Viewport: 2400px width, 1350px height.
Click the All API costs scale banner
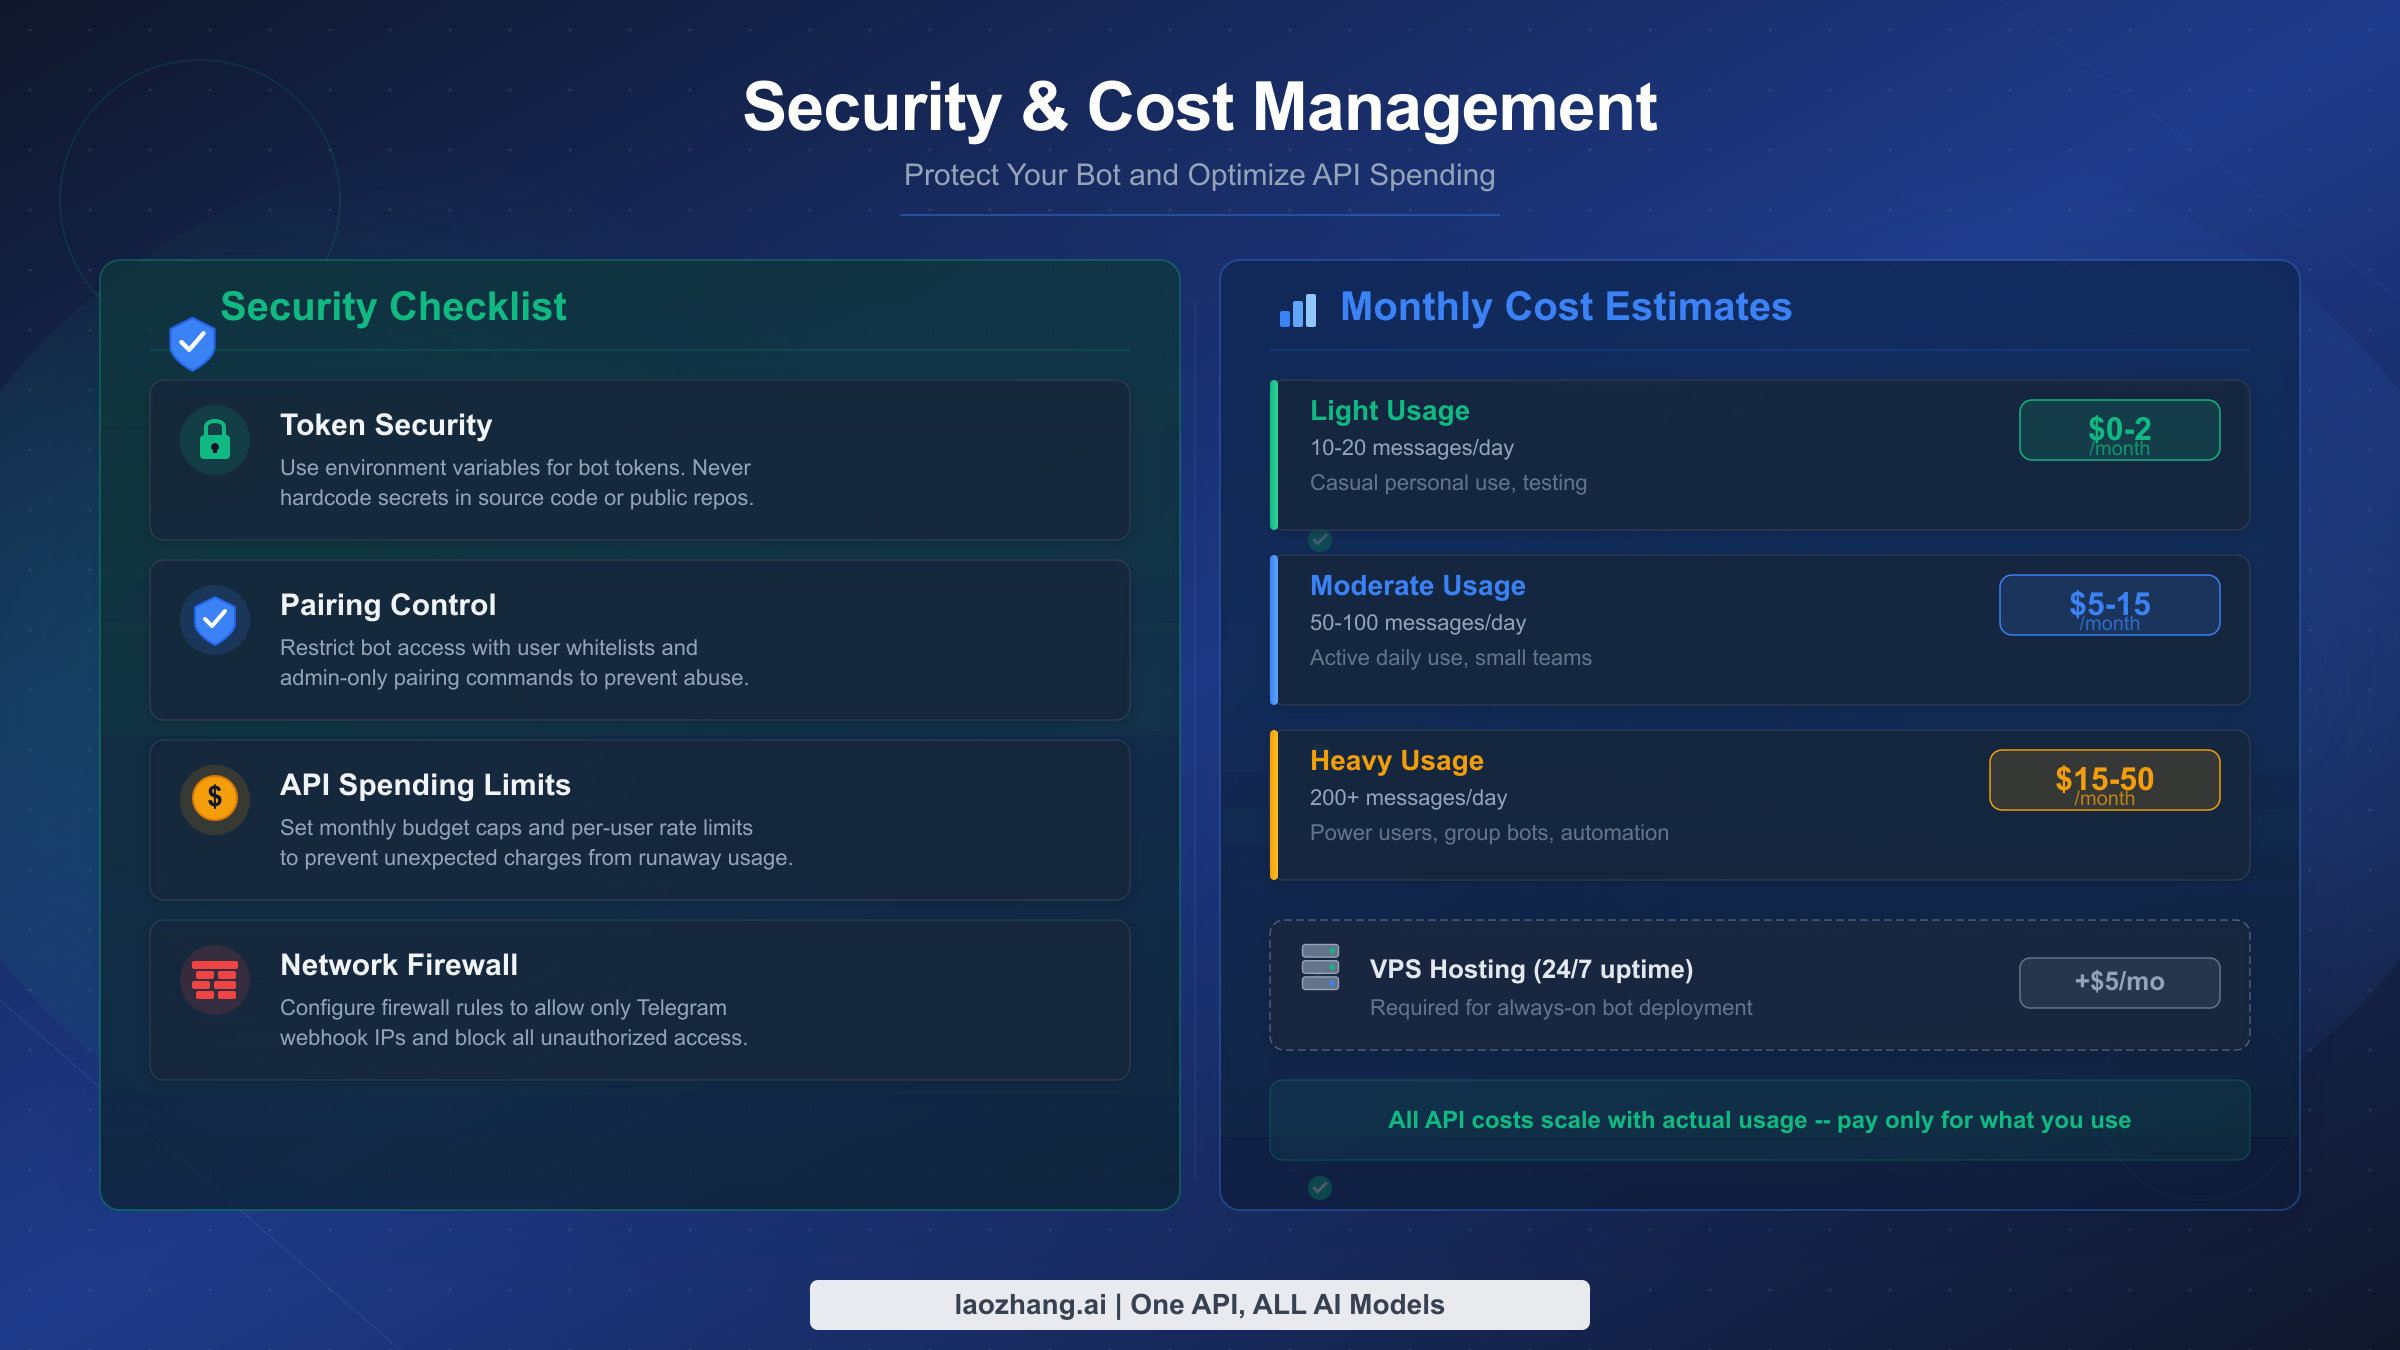point(1758,1120)
